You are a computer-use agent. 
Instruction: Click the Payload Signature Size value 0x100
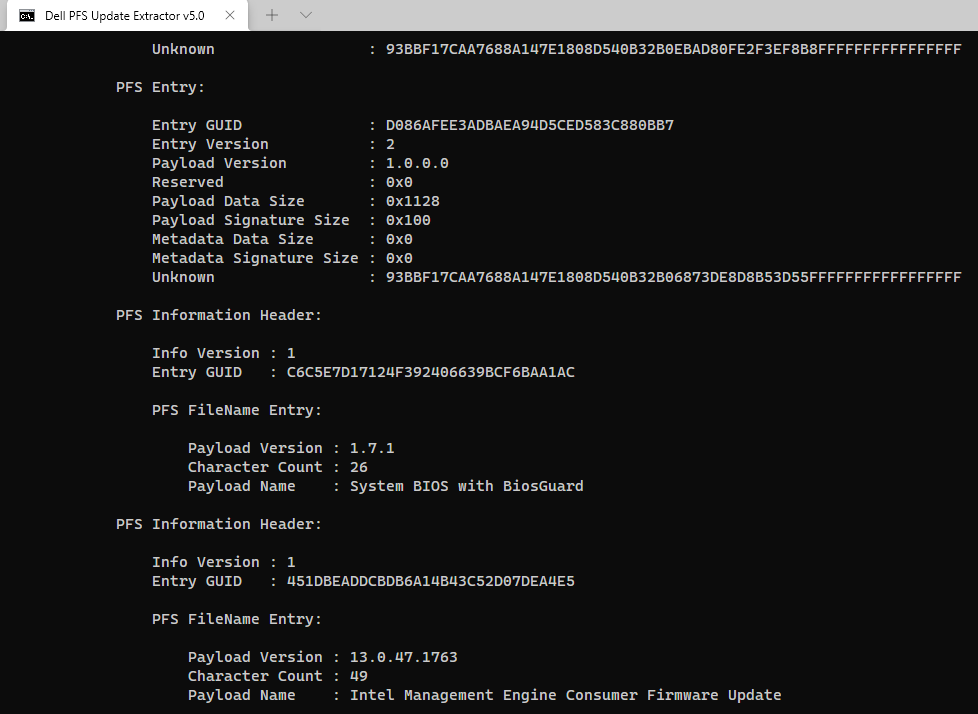click(408, 220)
